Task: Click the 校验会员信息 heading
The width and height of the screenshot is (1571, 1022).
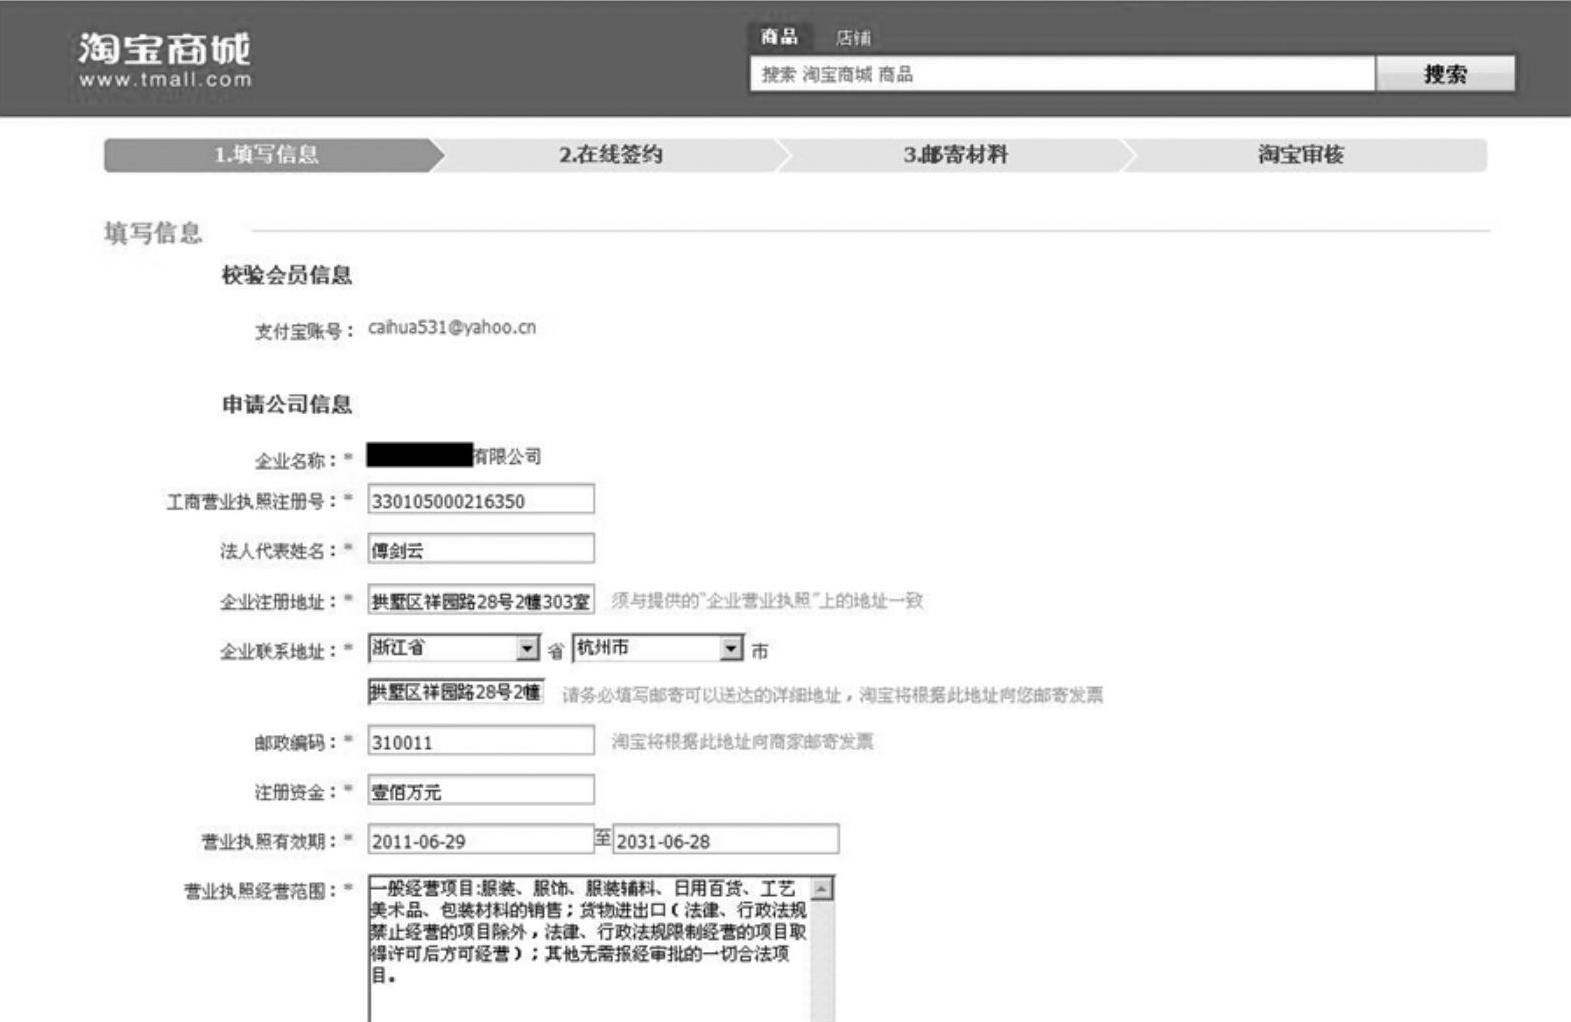Action: (287, 275)
